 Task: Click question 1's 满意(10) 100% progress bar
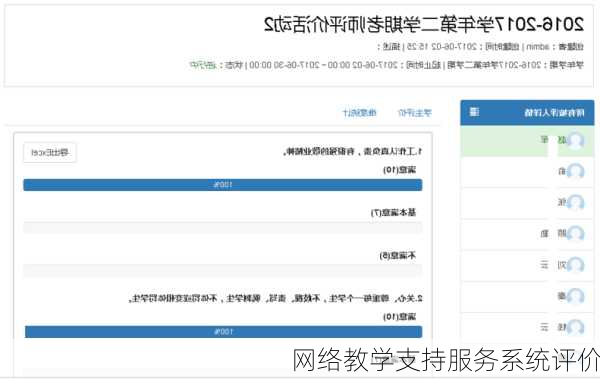[x=223, y=185]
